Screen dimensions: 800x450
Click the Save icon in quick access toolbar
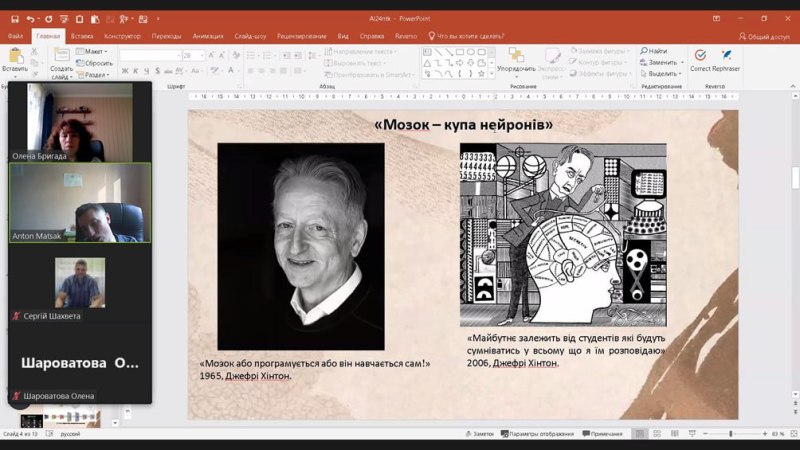tap(15, 18)
